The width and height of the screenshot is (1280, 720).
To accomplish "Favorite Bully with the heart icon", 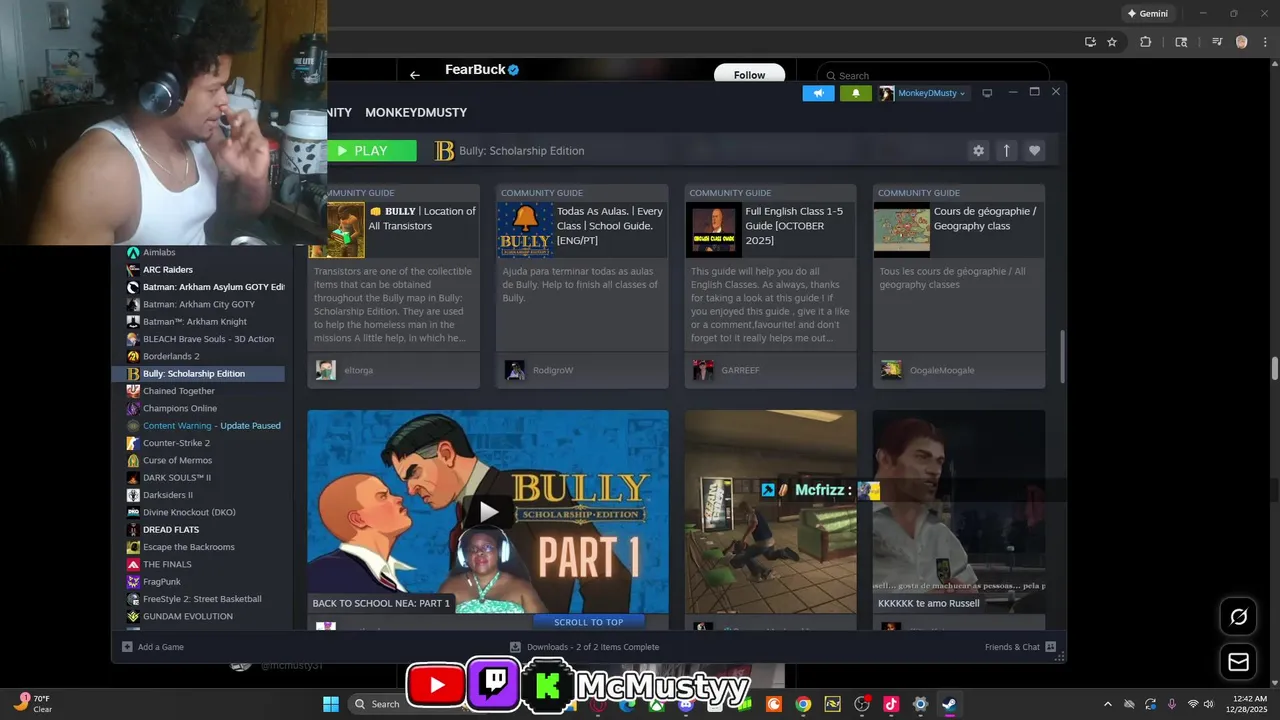I will 1035,150.
